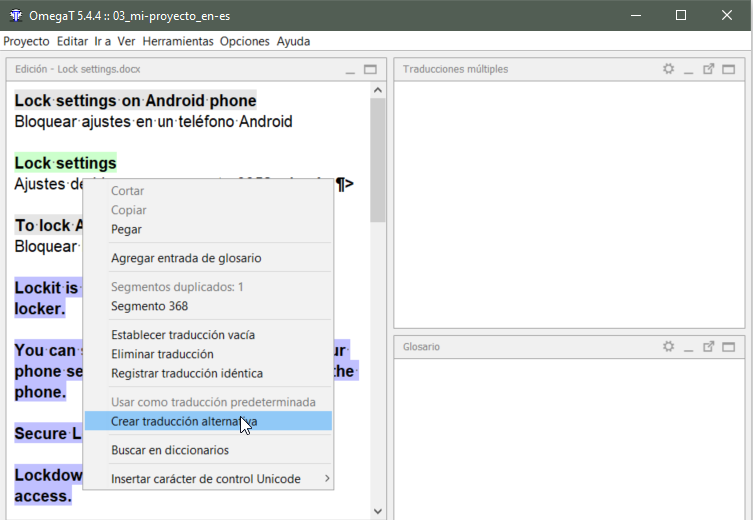Choose Establecer traducción vacía
This screenshot has width=753, height=520.
coord(208,335)
